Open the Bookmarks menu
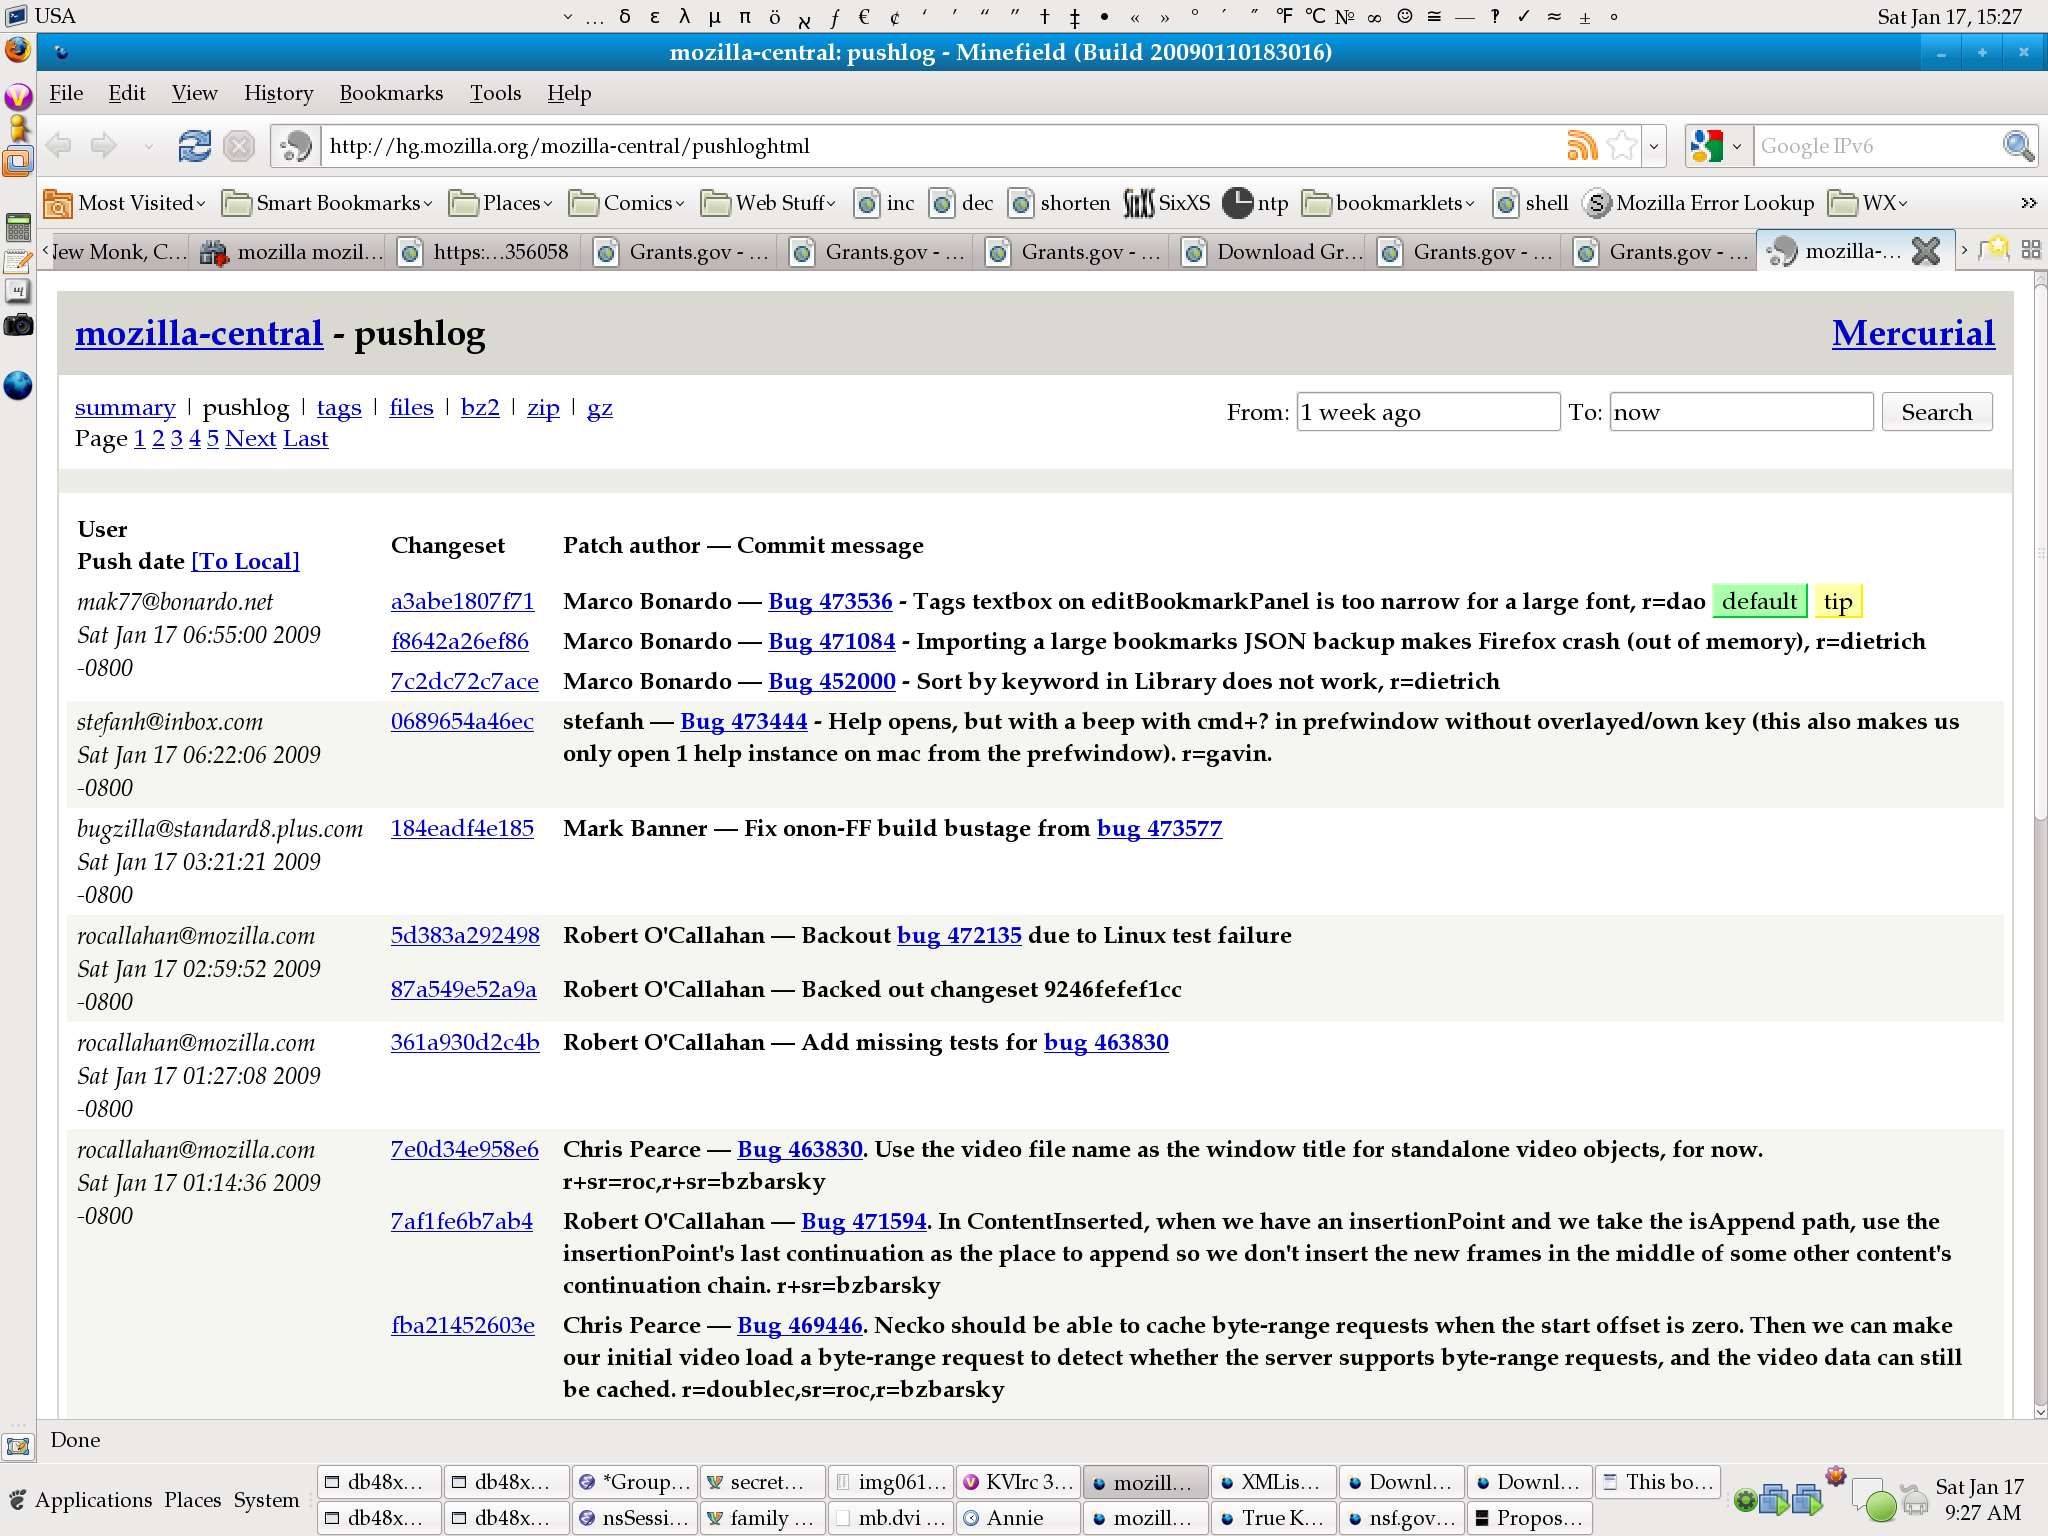This screenshot has width=2048, height=1536. tap(391, 93)
